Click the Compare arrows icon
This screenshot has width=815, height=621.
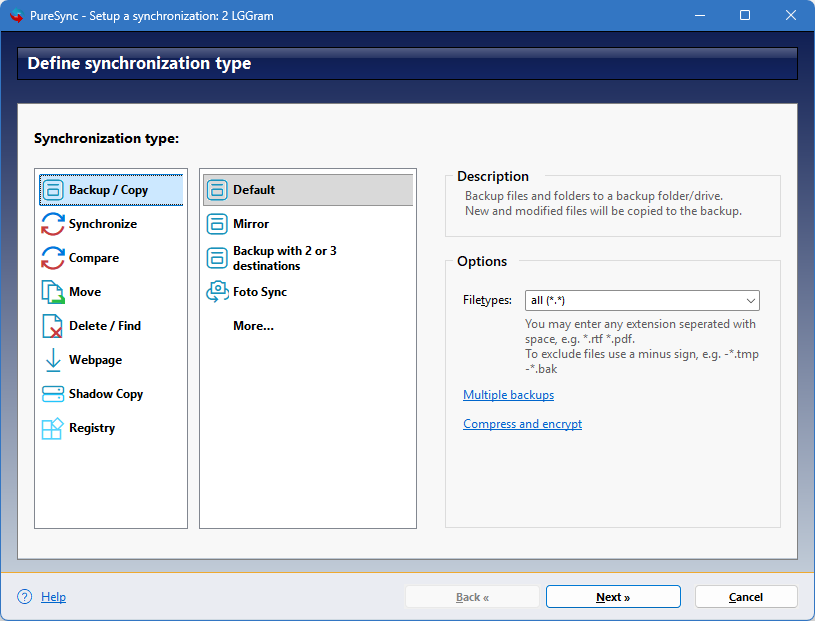click(x=53, y=258)
